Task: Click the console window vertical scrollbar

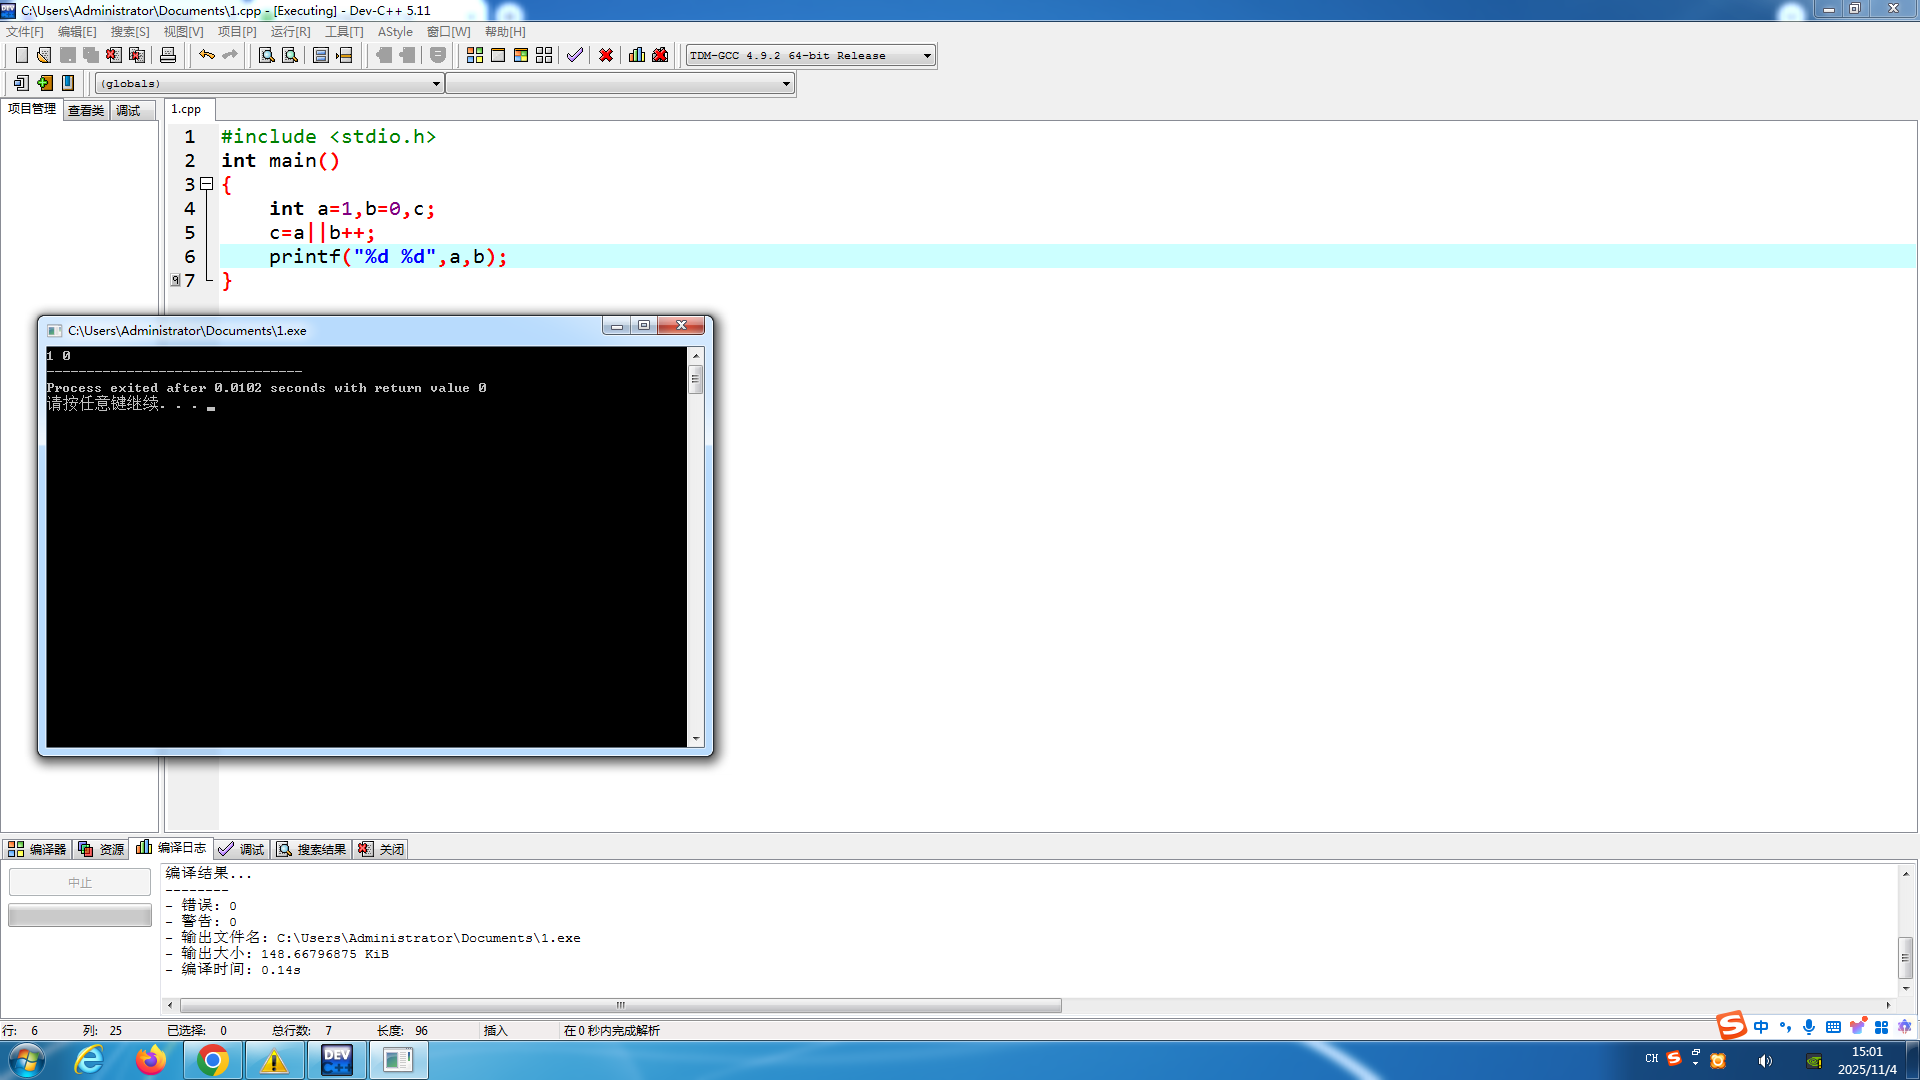Action: [x=696, y=379]
